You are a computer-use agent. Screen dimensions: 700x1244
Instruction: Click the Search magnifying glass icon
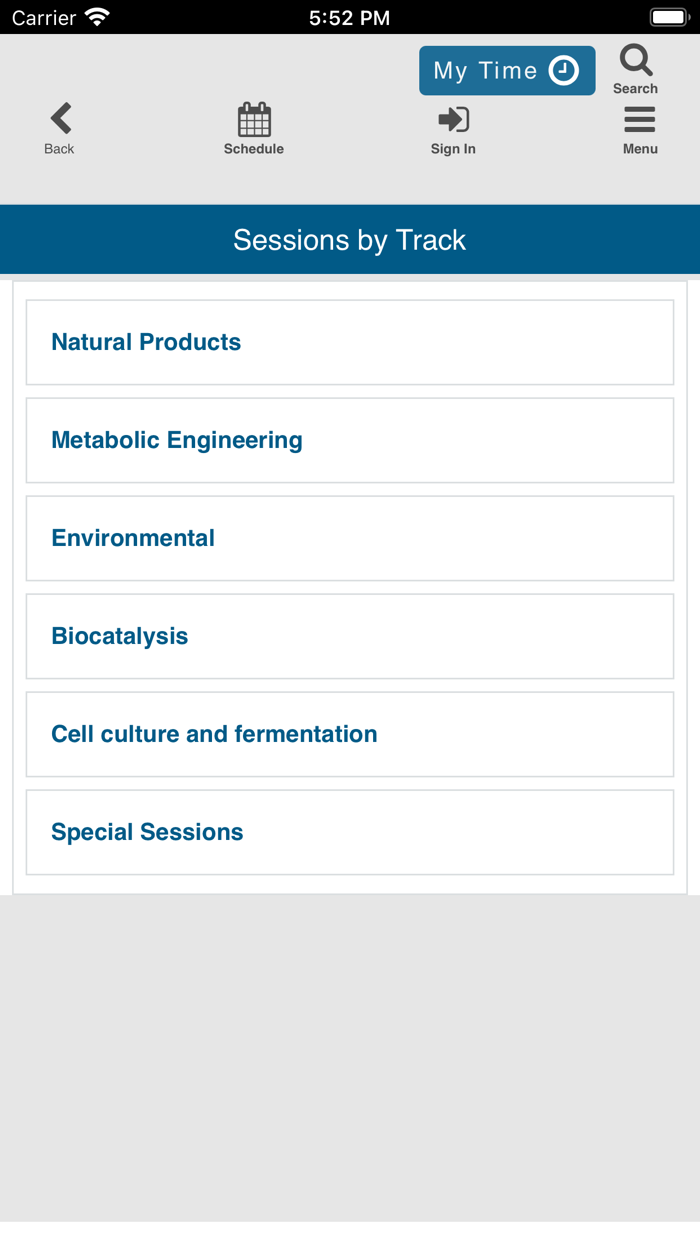coord(636,61)
